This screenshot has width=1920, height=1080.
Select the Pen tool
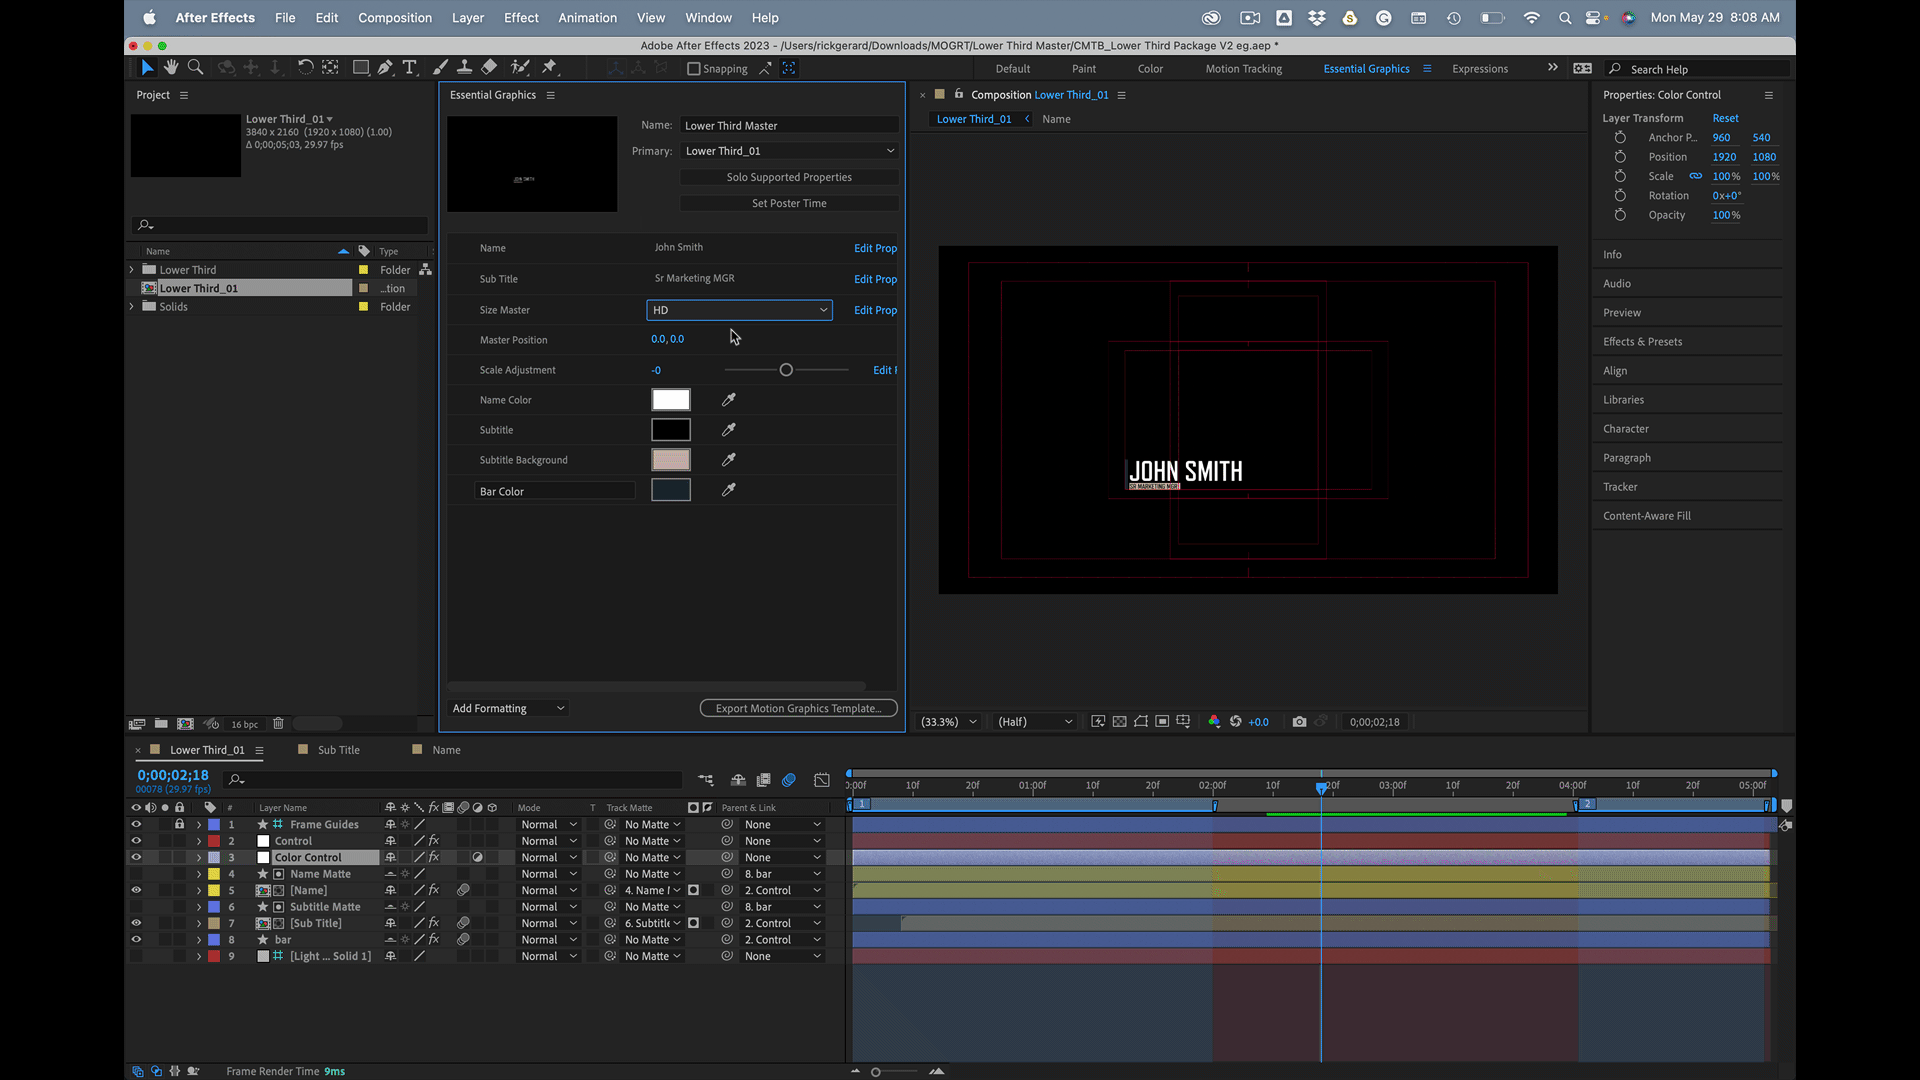pos(385,67)
